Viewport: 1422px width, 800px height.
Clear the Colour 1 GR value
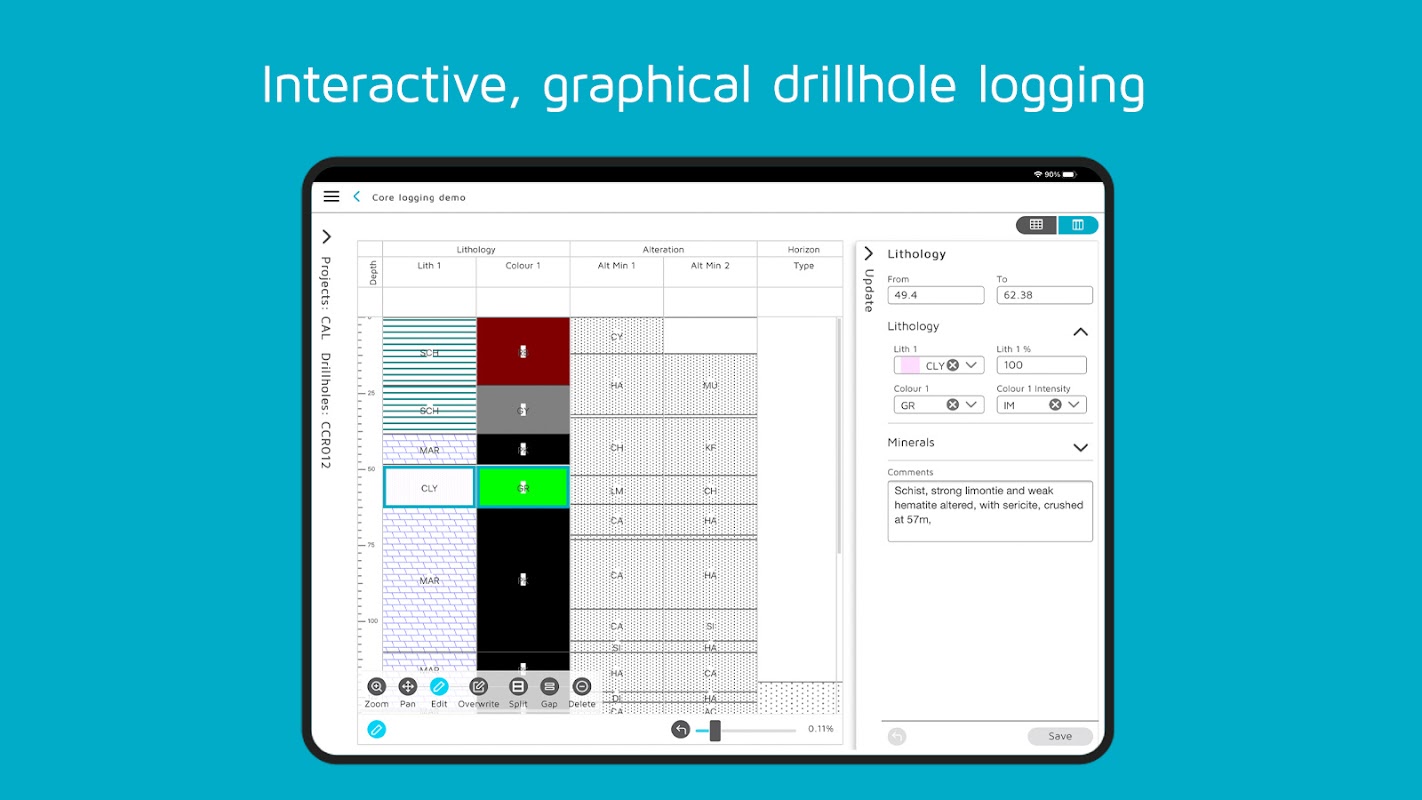[953, 405]
